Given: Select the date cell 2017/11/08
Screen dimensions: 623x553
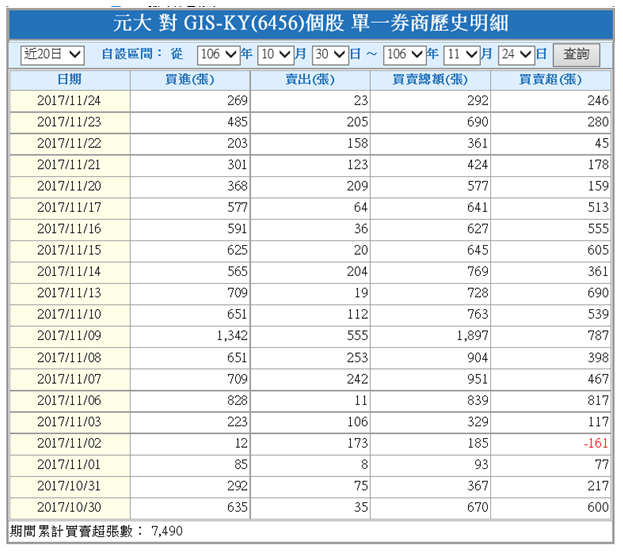Looking at the screenshot, I should click(x=70, y=358).
